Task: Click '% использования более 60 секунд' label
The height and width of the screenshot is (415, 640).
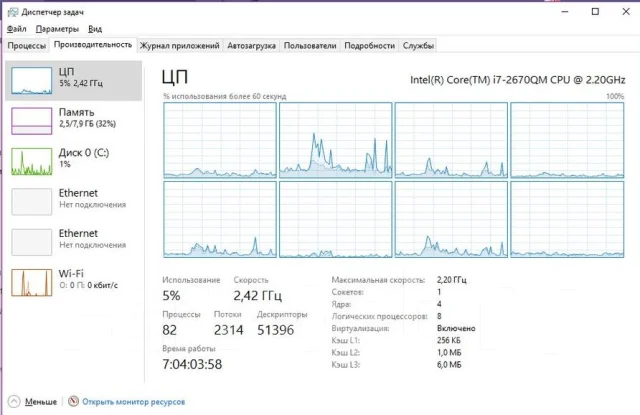Action: point(224,96)
